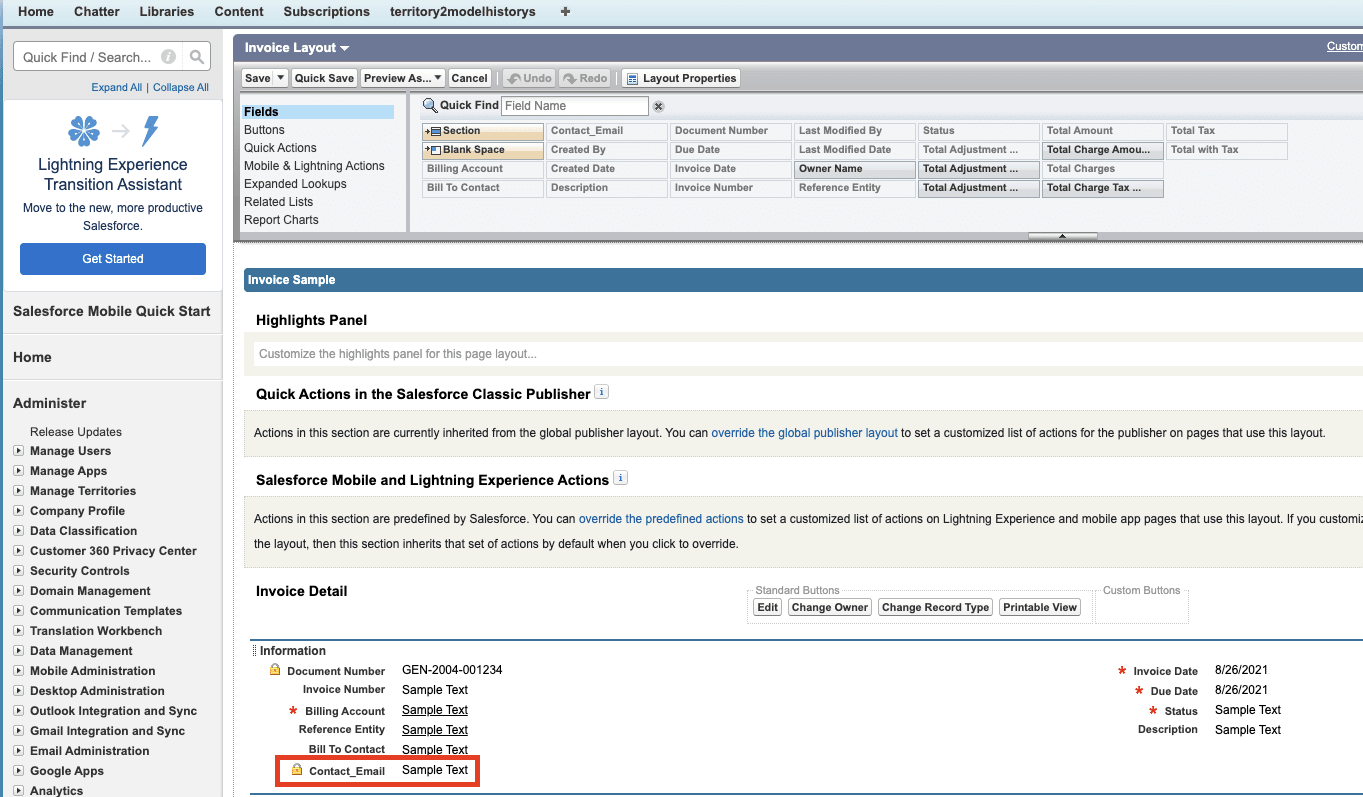The height and width of the screenshot is (797, 1363).
Task: Expand the Security Controls tree node
Action: (x=18, y=571)
